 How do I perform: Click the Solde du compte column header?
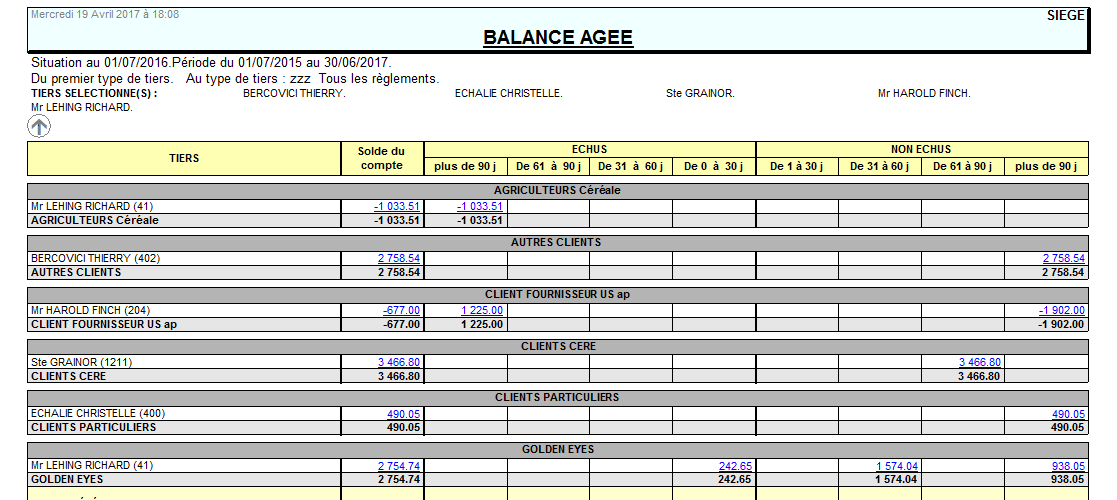click(381, 158)
